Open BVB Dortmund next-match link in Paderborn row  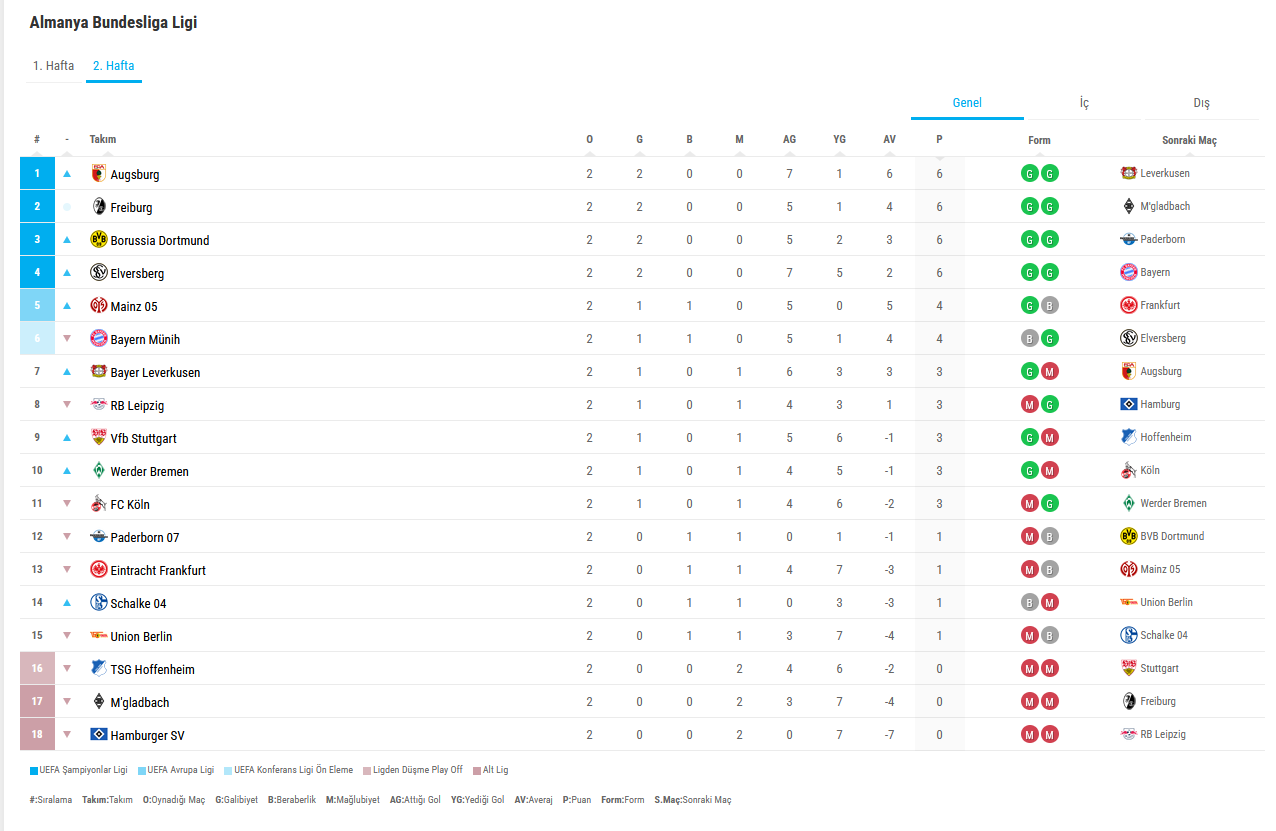point(1172,536)
